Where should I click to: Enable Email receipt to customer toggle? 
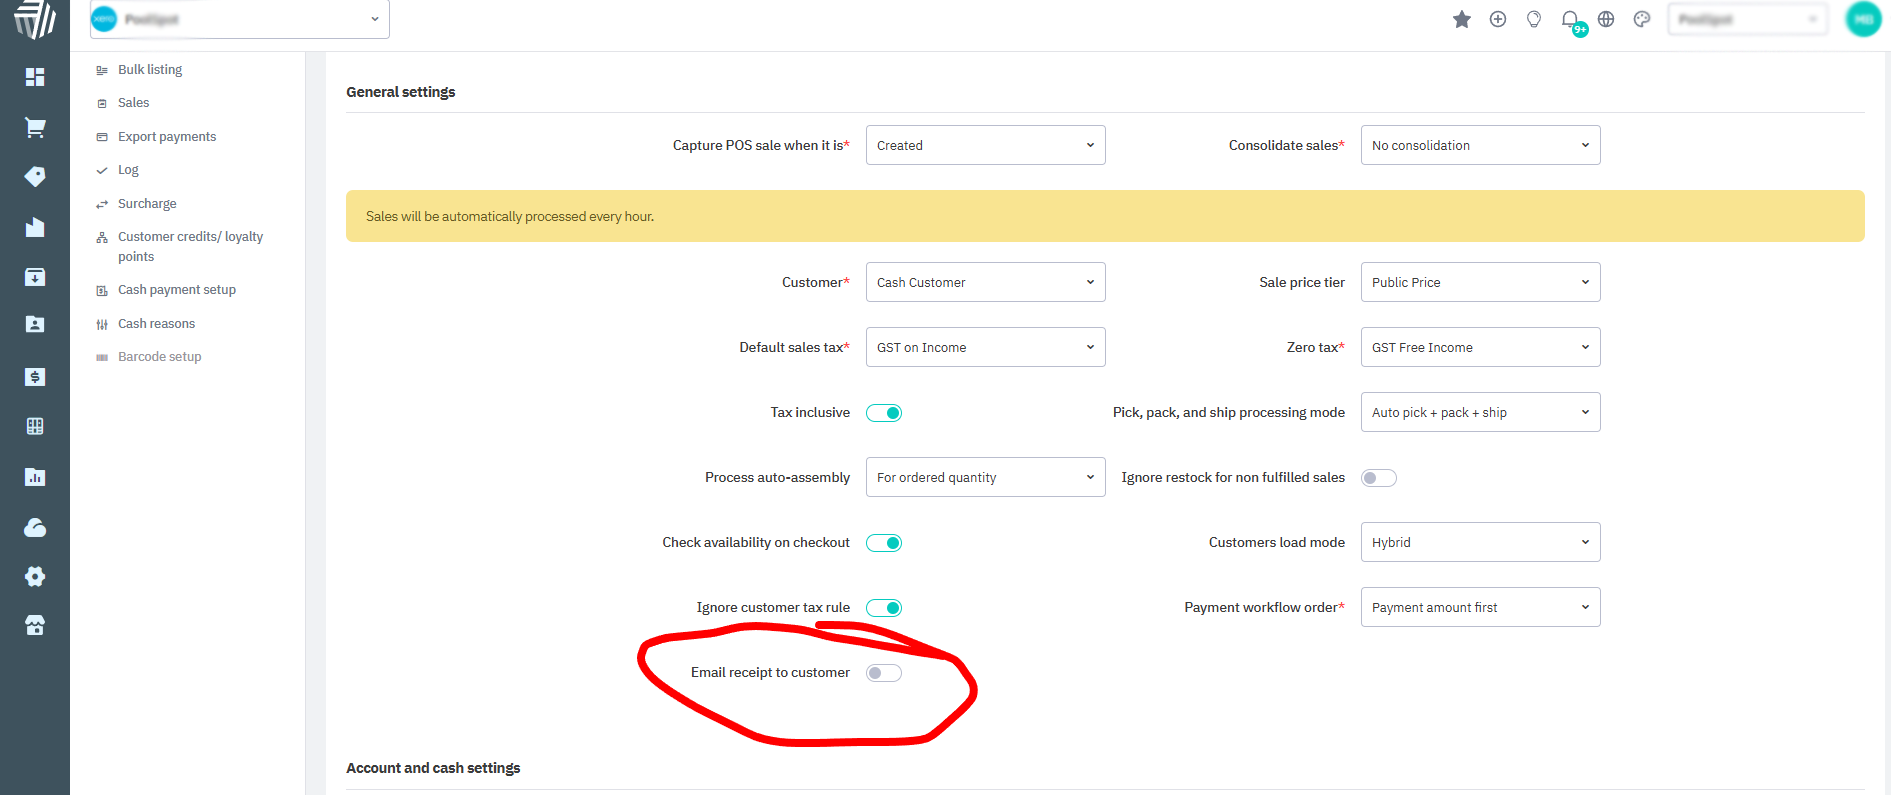883,673
